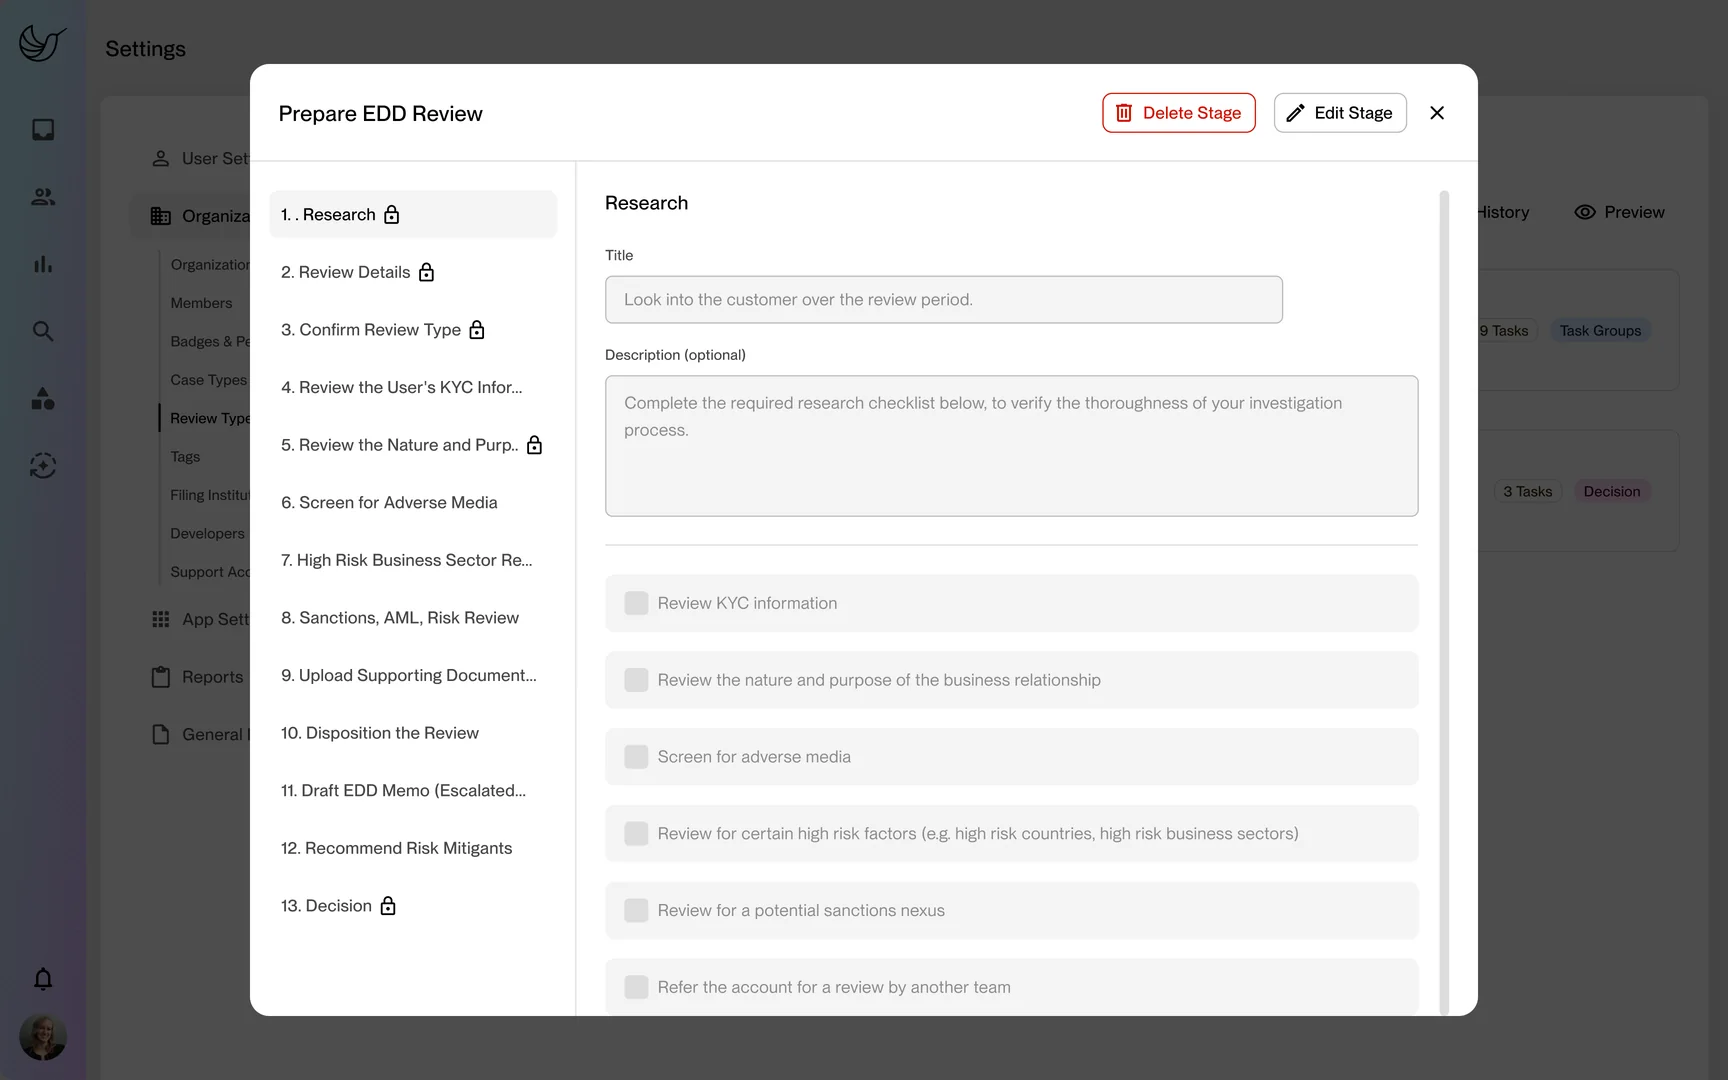Click the user avatar photo

(x=43, y=1037)
